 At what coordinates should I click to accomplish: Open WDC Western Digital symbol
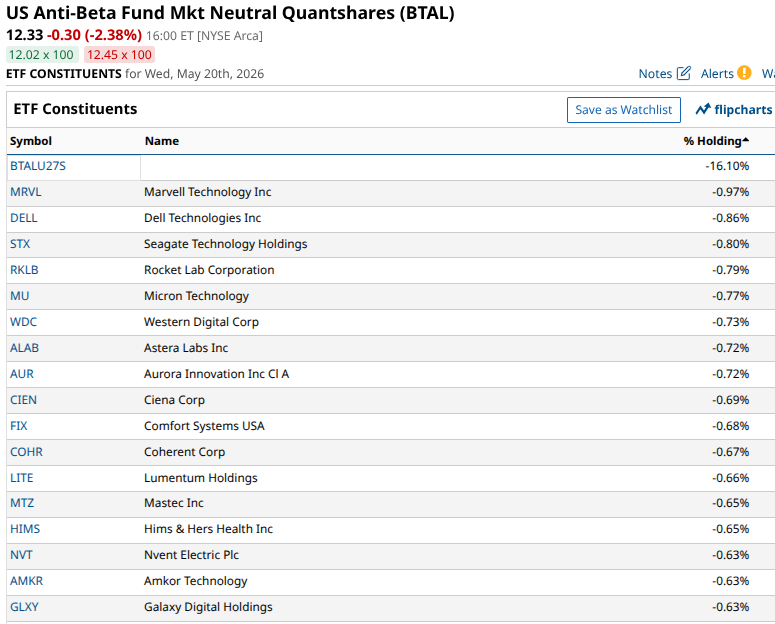(23, 322)
